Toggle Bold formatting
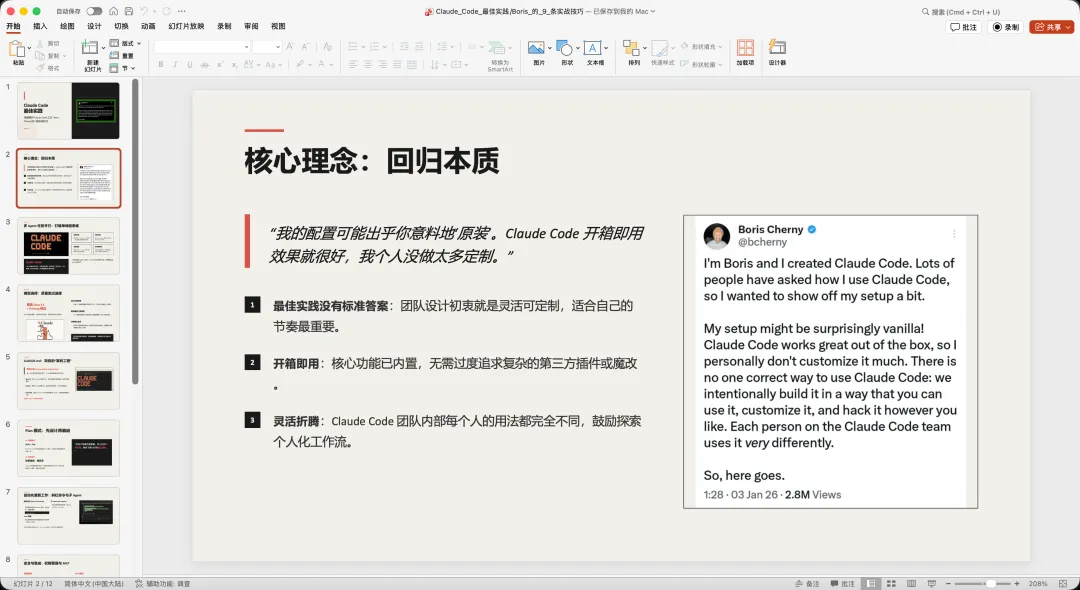Viewport: 1080px width, 590px height. click(x=160, y=65)
